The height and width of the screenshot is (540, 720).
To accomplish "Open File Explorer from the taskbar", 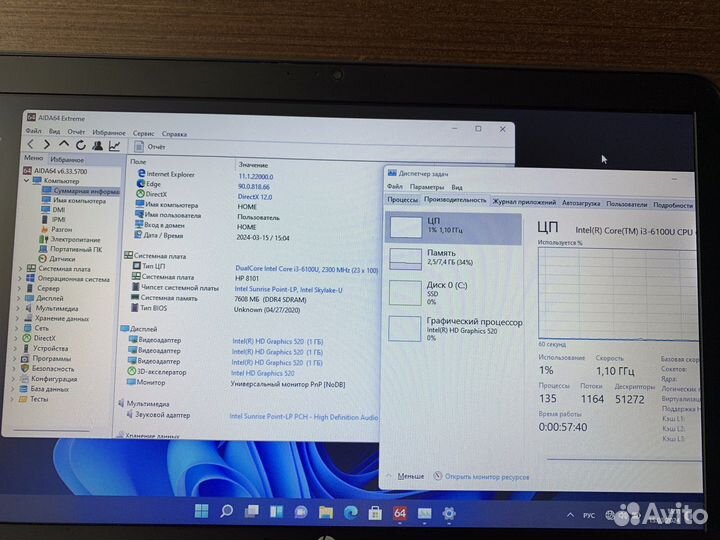I will 326,512.
